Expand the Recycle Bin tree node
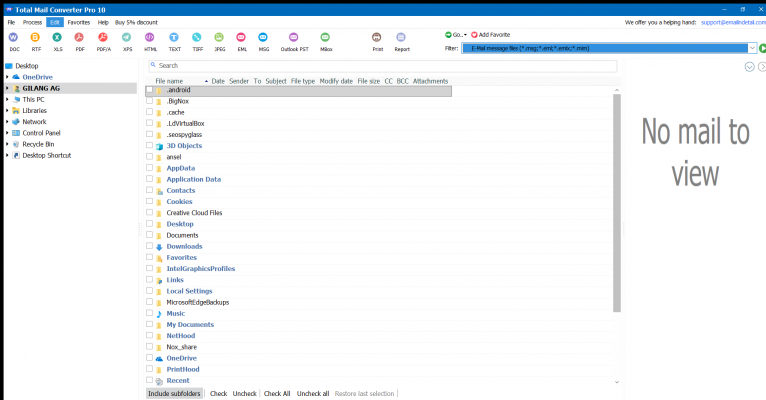The image size is (766, 400). click(7, 144)
